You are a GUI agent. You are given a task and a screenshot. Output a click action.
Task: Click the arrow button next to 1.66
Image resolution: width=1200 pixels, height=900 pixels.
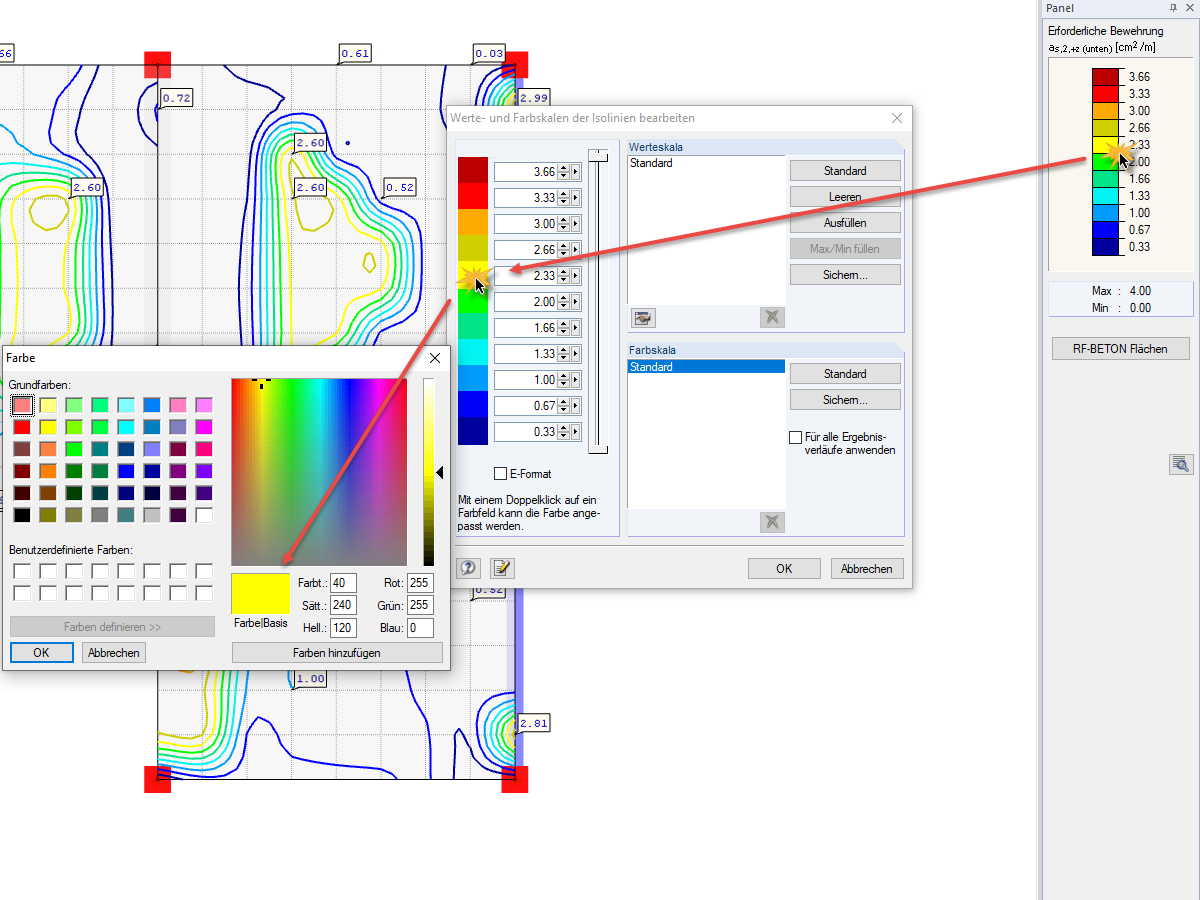click(576, 328)
